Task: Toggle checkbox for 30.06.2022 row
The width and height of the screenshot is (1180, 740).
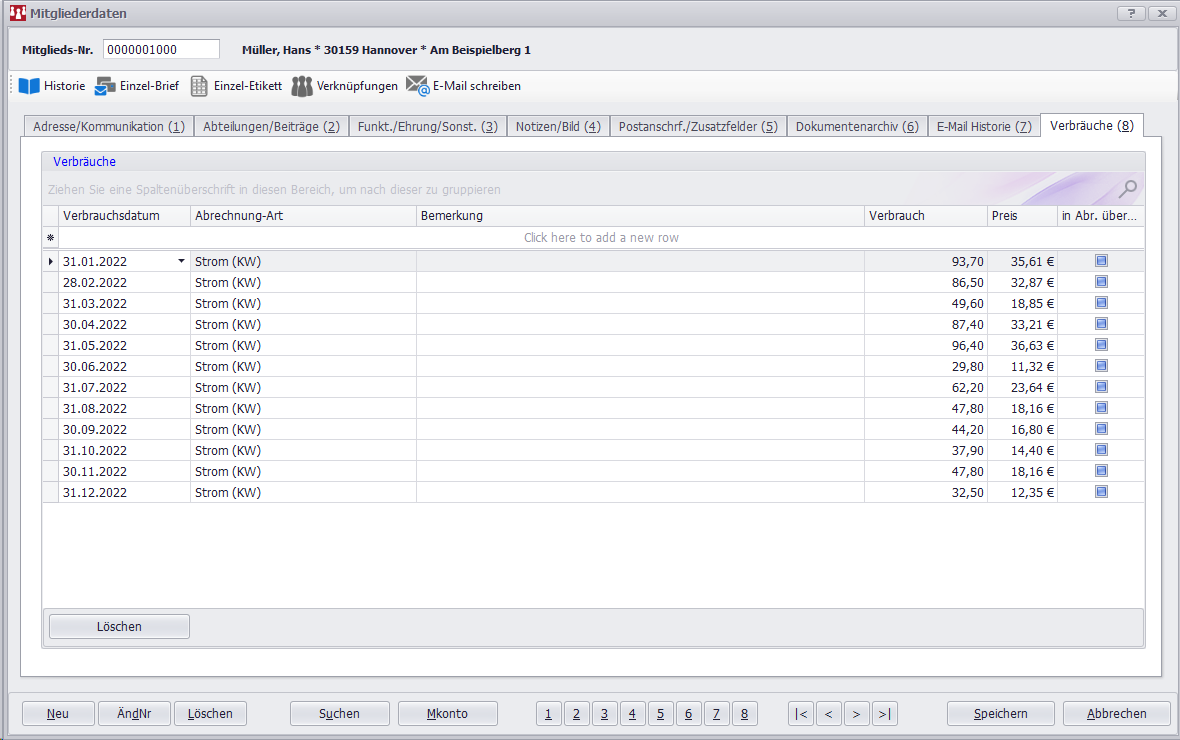Action: coord(1101,366)
